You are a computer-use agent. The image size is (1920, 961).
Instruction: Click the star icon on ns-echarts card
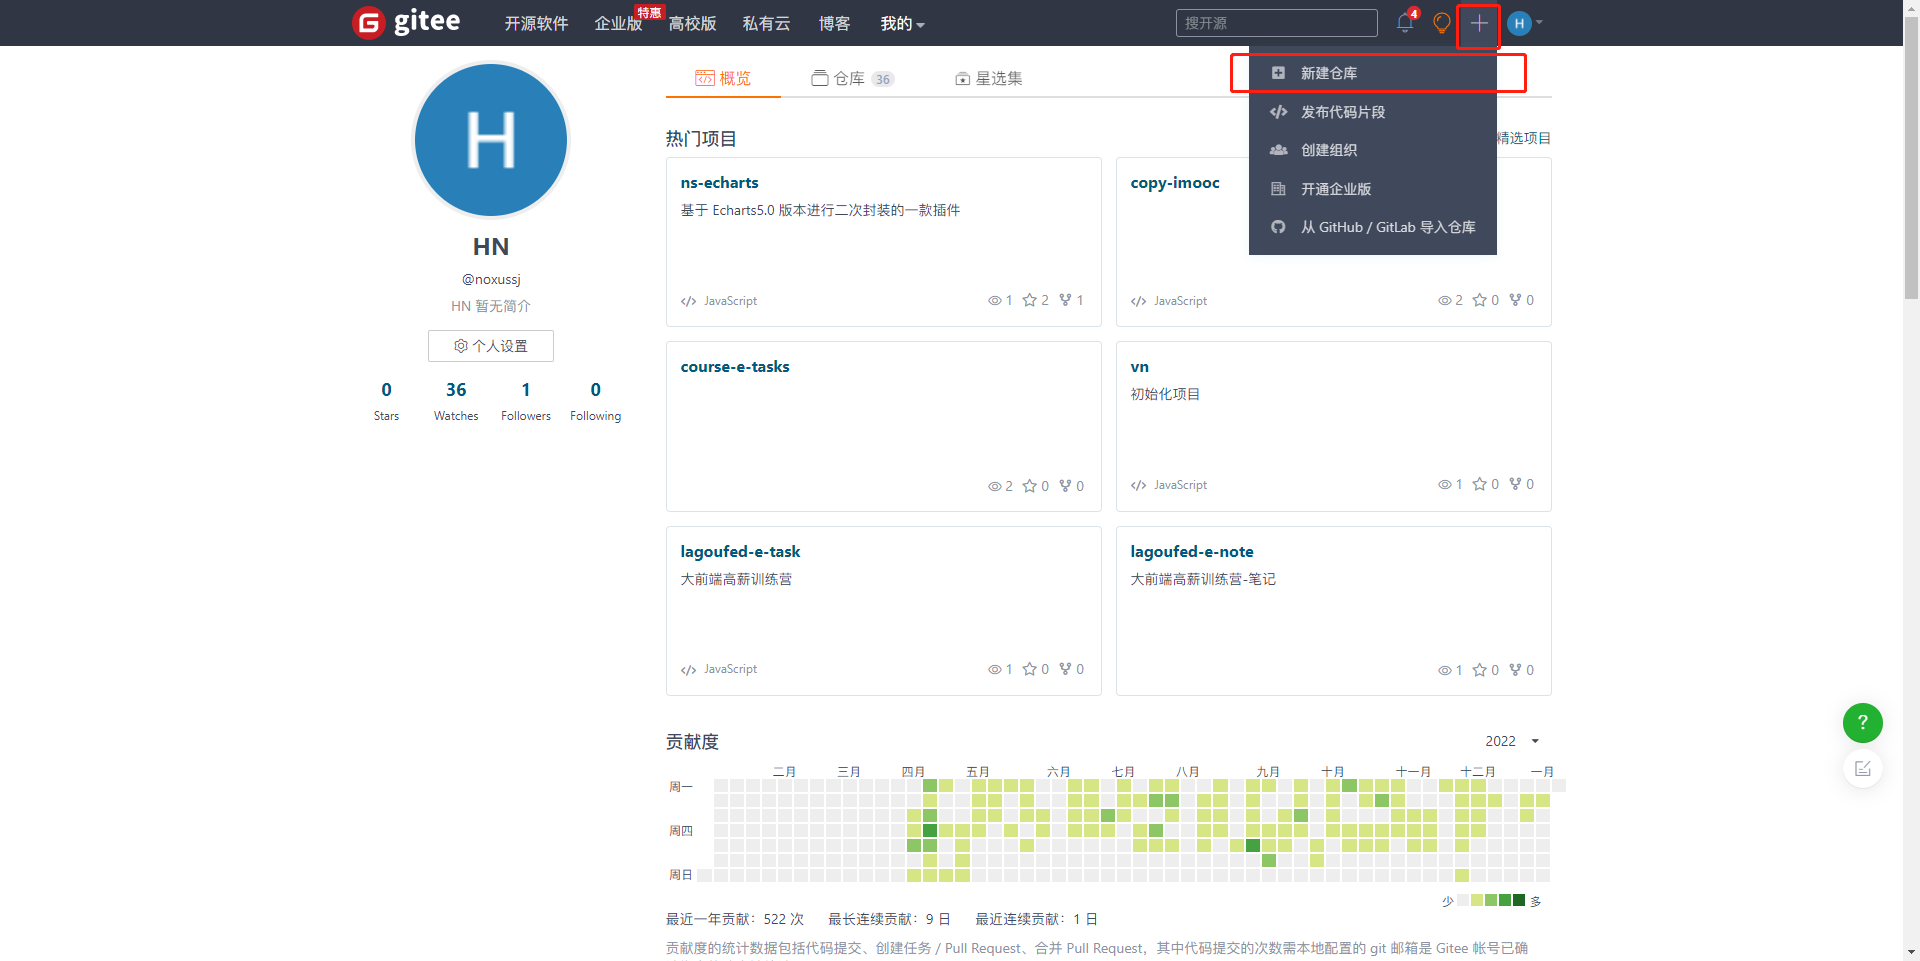(1029, 300)
